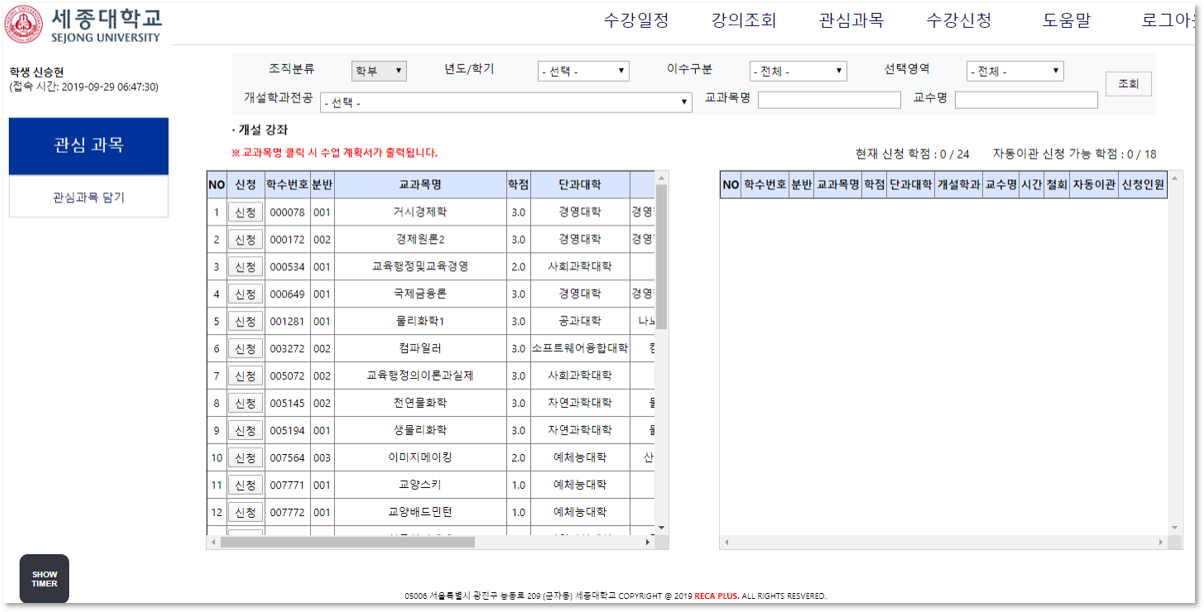Click the course list scroll left arrow
The height and width of the screenshot is (612, 1204).
coord(212,542)
